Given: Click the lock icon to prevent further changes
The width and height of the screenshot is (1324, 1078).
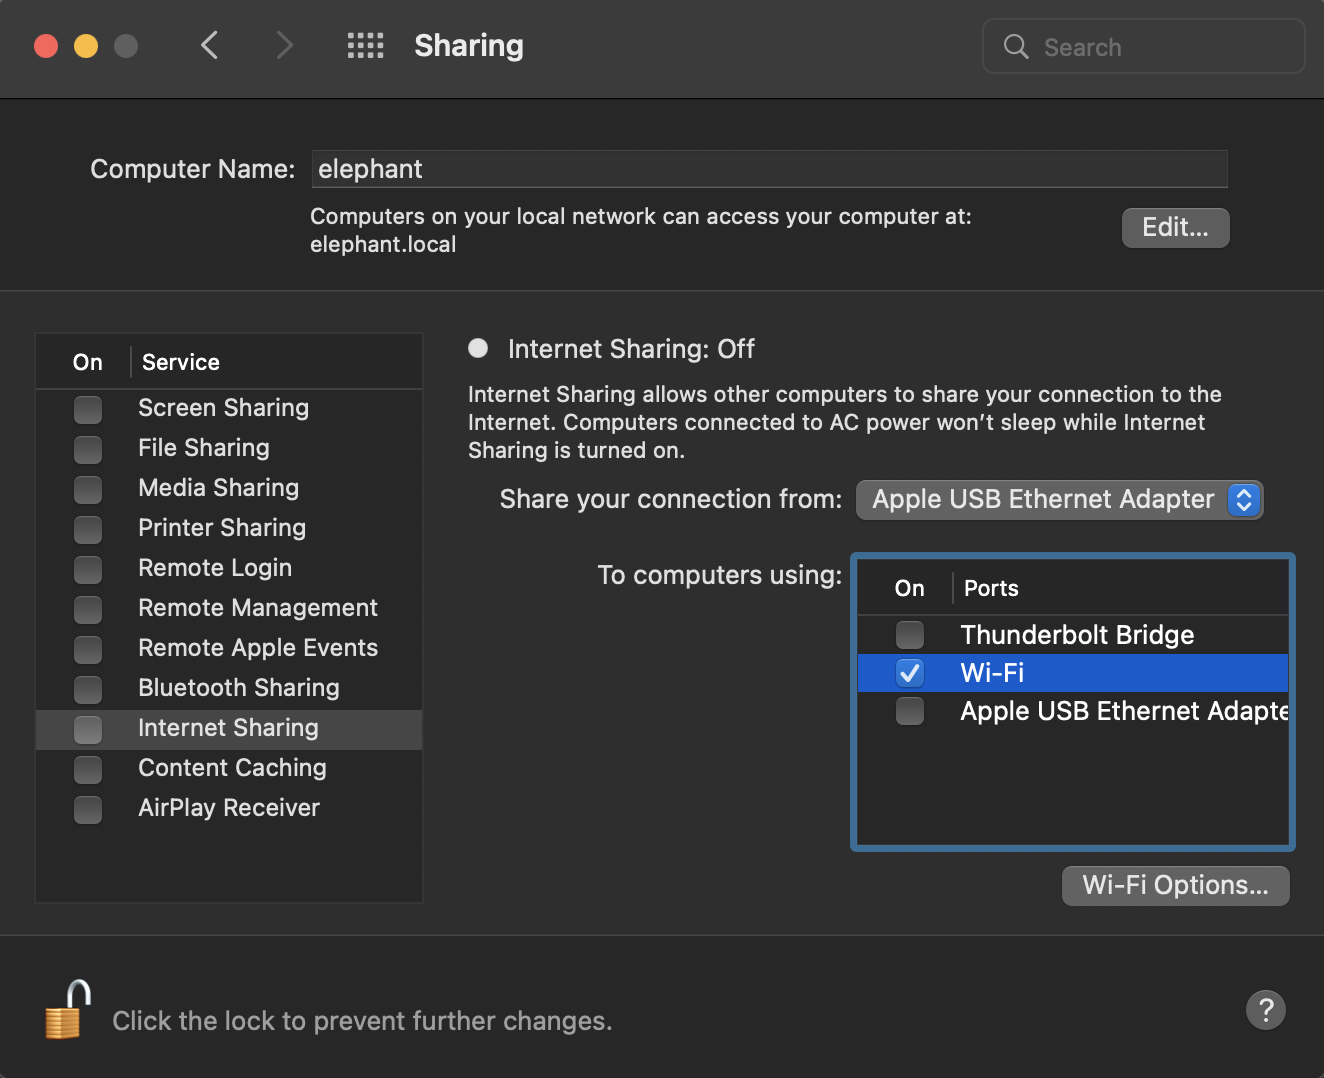Looking at the screenshot, I should coord(66,1009).
